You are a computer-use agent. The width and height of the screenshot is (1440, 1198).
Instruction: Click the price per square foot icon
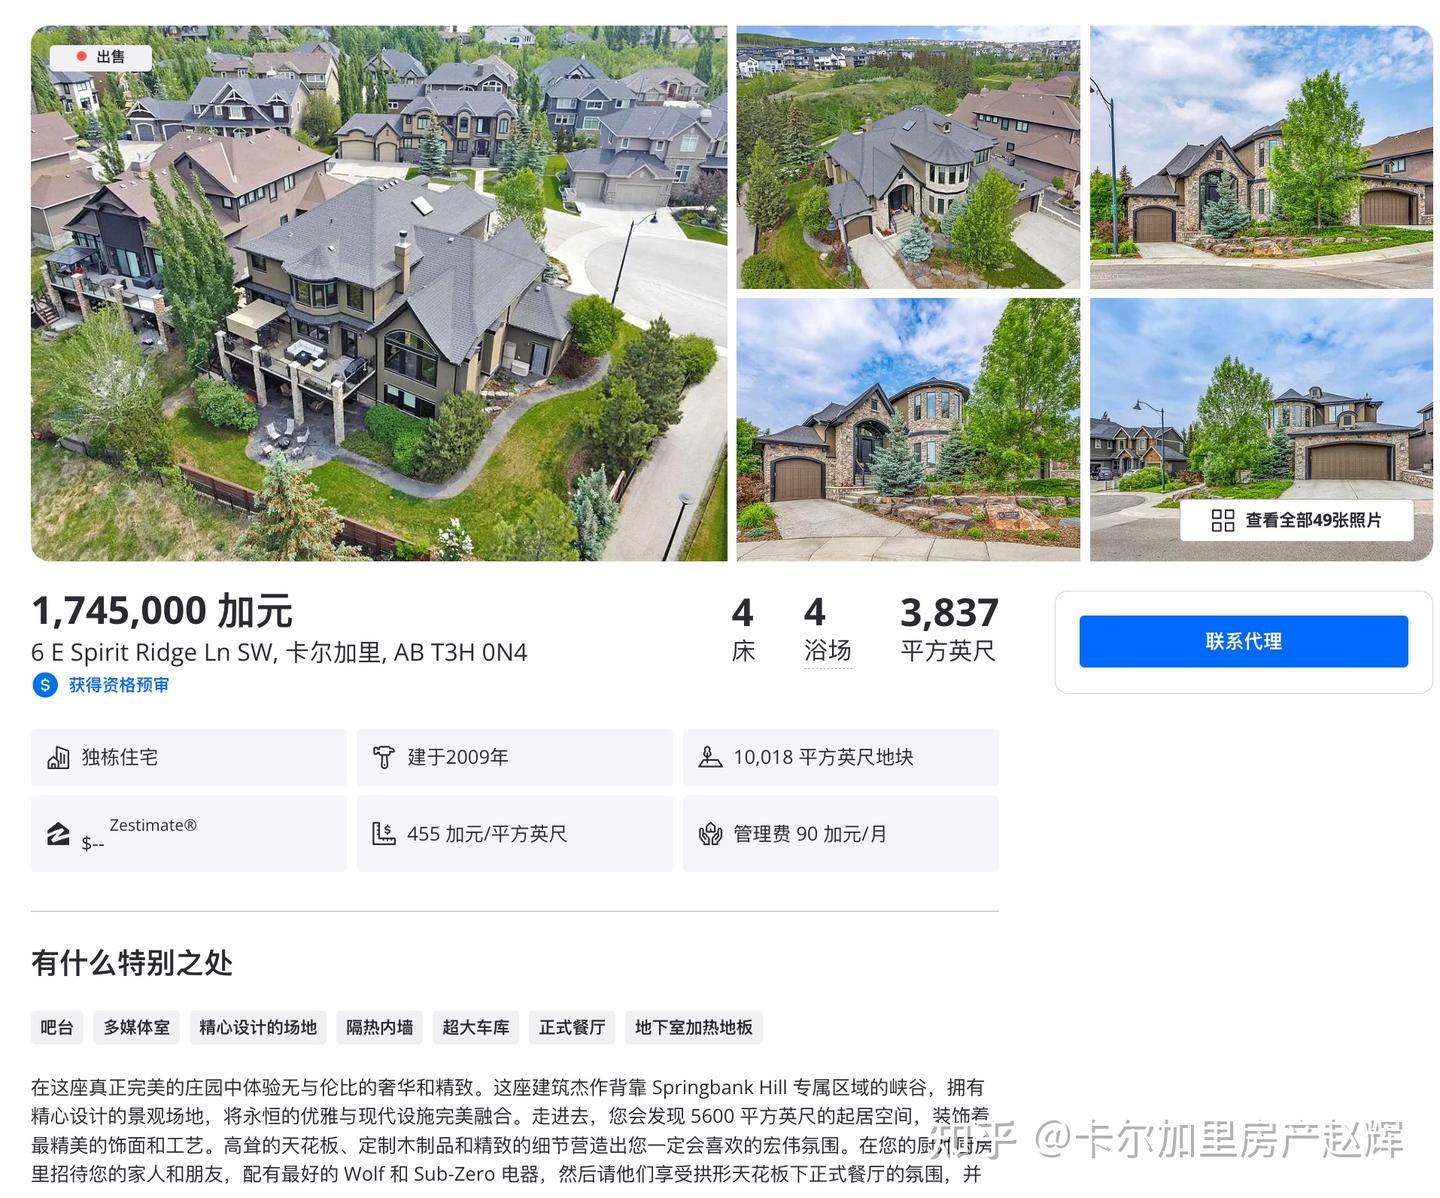click(384, 834)
